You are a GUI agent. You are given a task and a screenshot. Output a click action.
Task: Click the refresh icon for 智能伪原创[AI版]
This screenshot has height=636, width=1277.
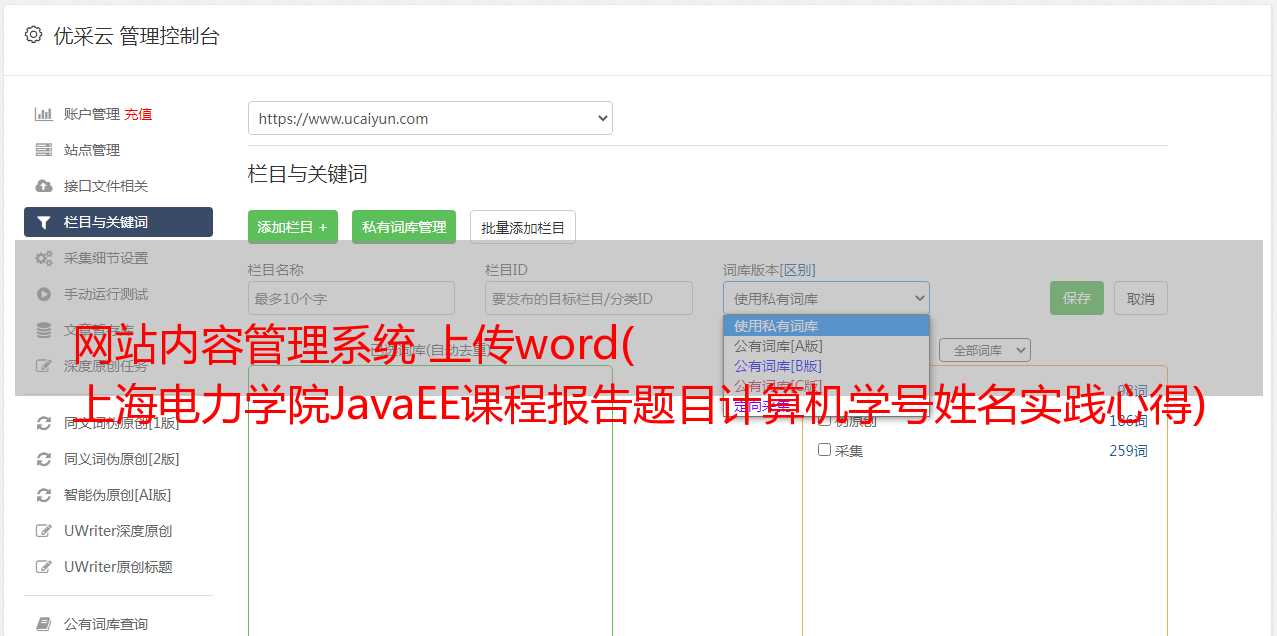[x=44, y=495]
